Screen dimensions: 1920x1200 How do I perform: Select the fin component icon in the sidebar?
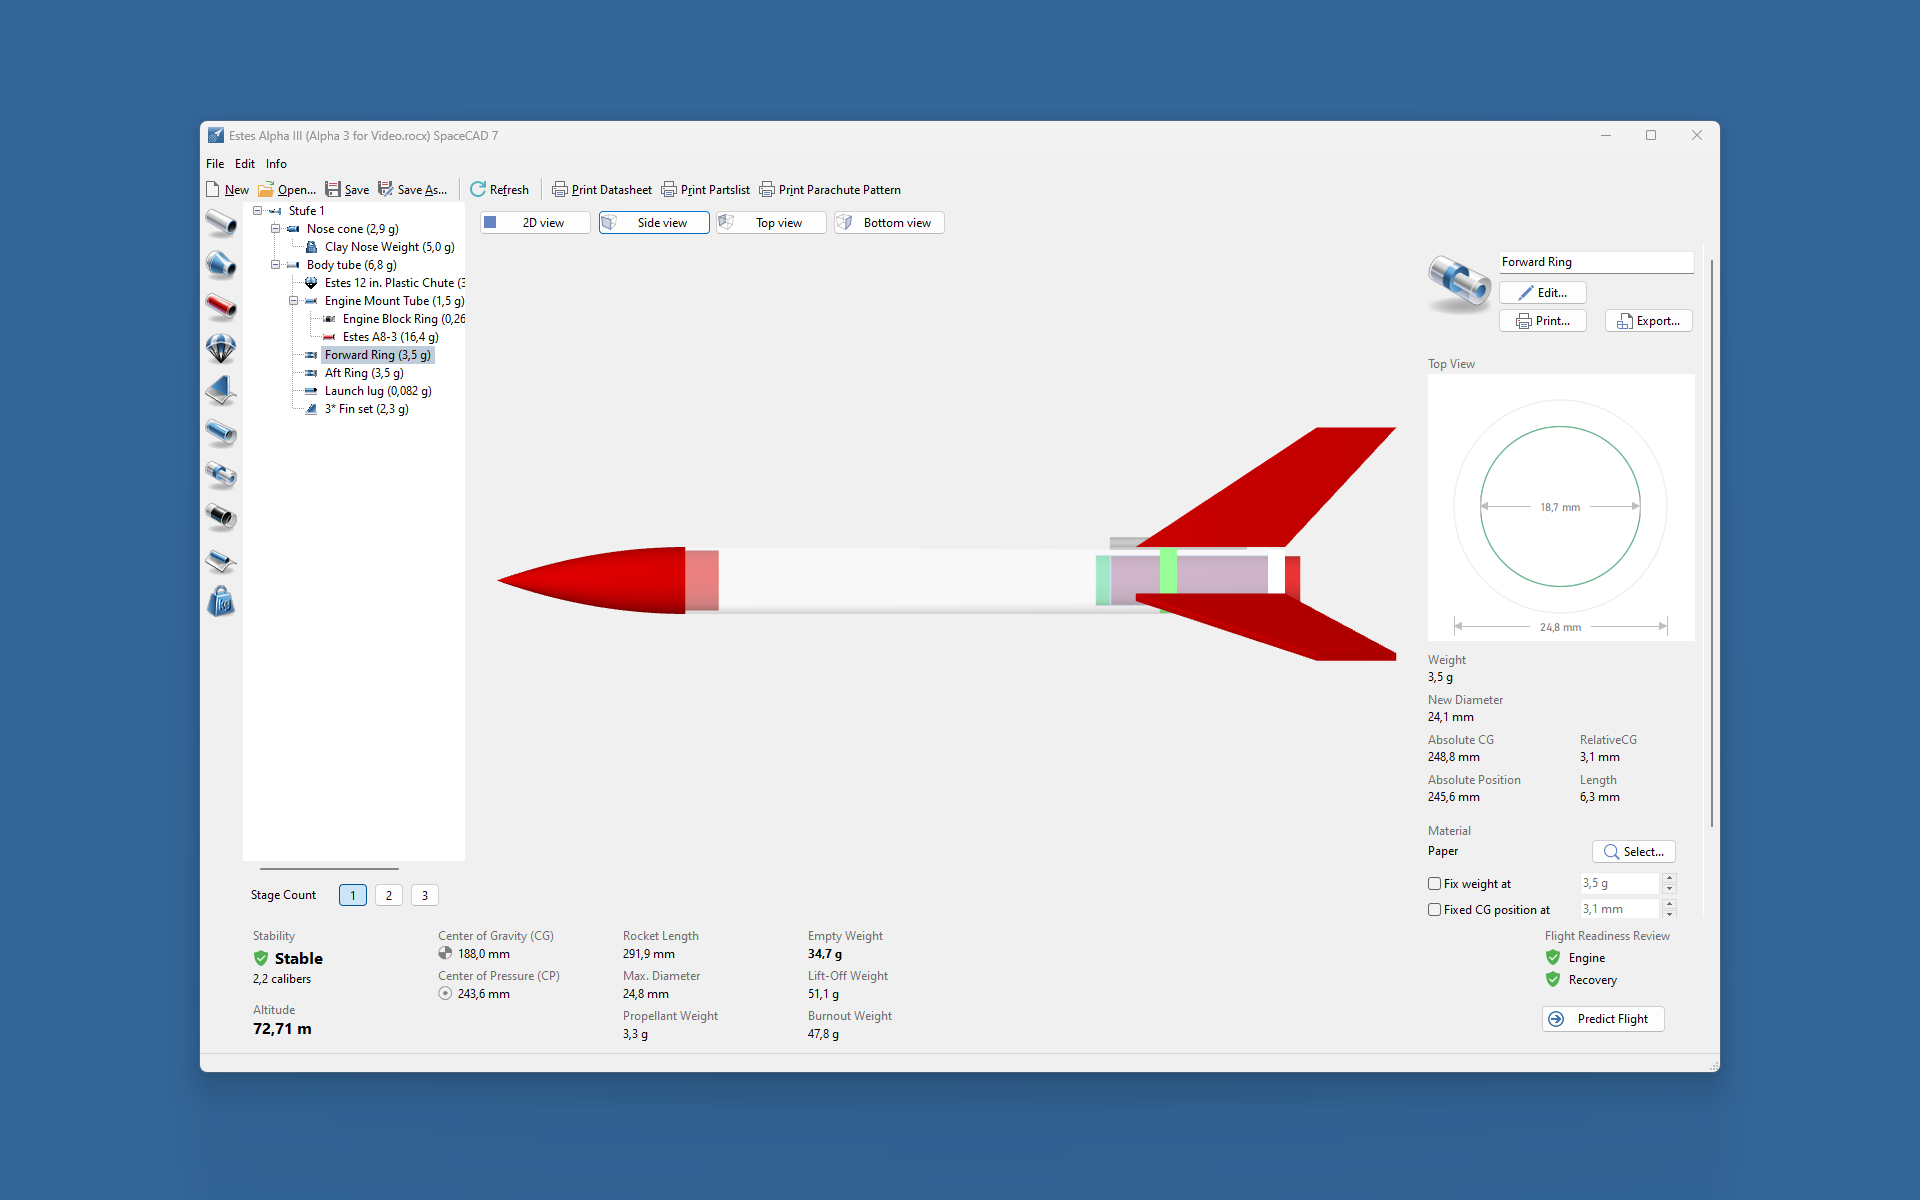tap(221, 390)
